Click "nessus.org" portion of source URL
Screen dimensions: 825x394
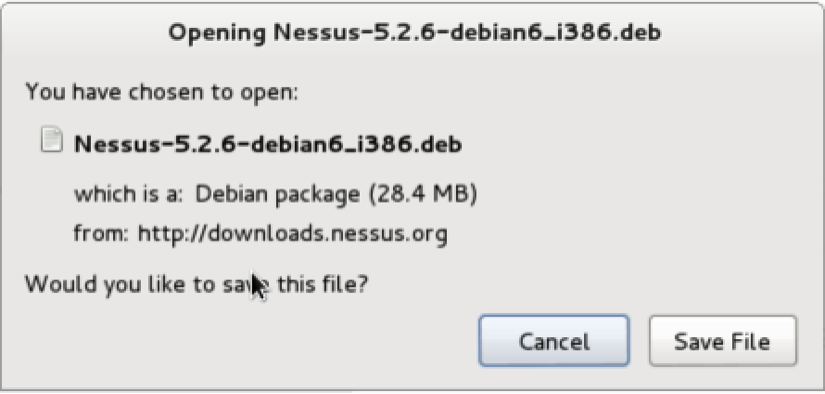(x=387, y=233)
